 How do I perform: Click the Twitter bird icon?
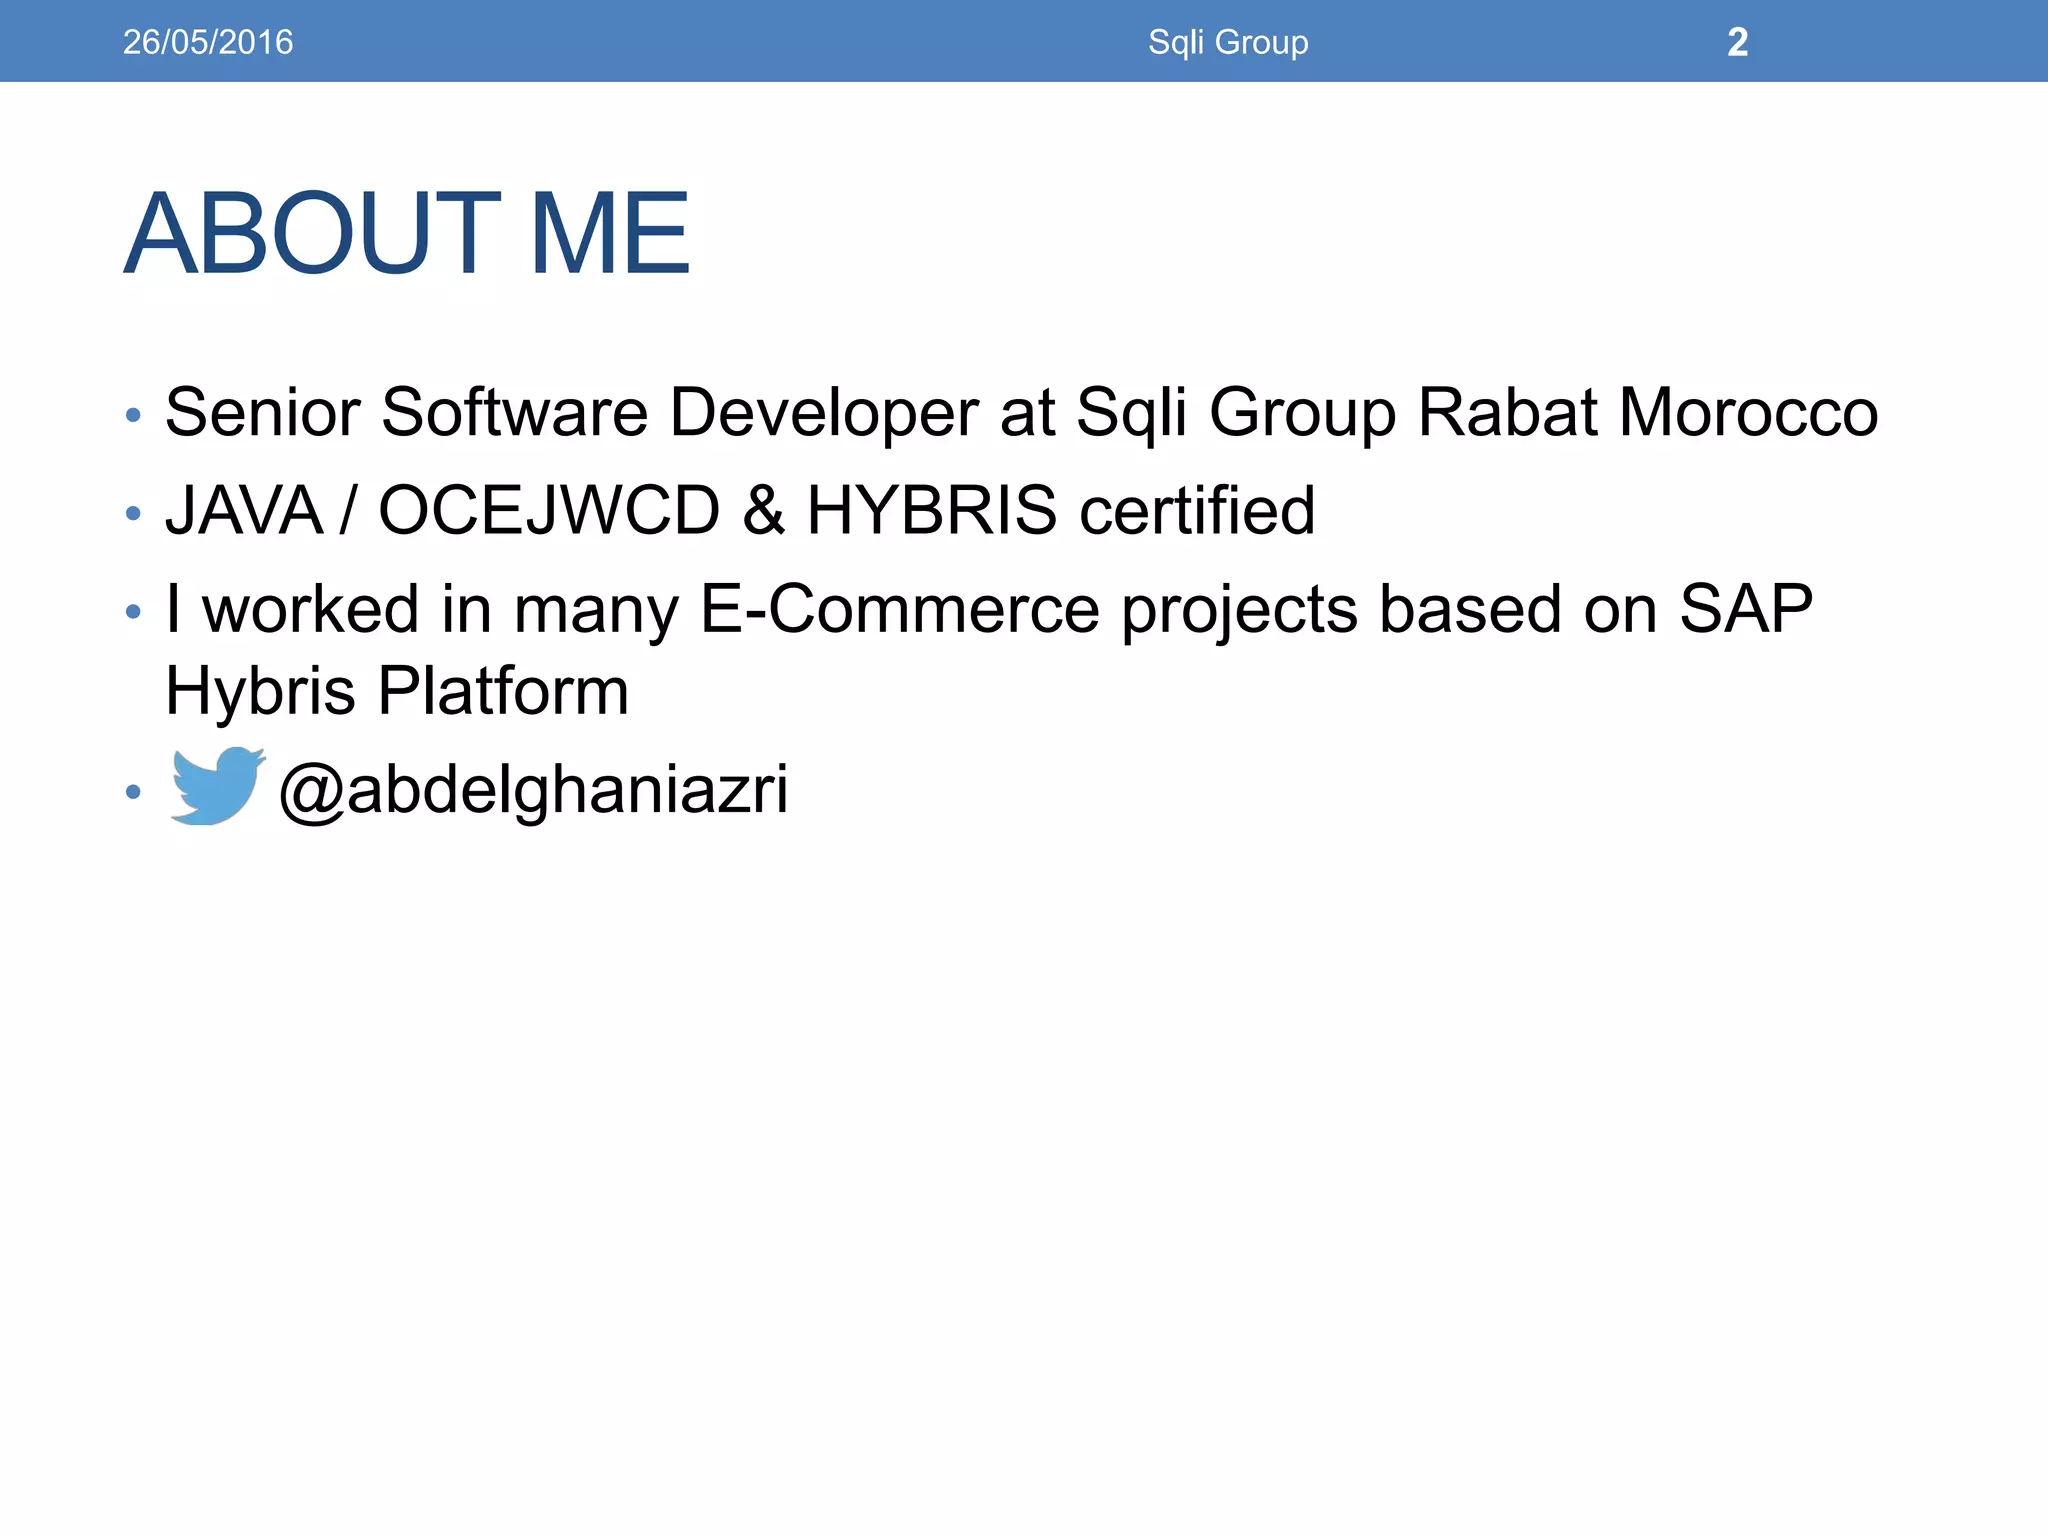(x=217, y=785)
